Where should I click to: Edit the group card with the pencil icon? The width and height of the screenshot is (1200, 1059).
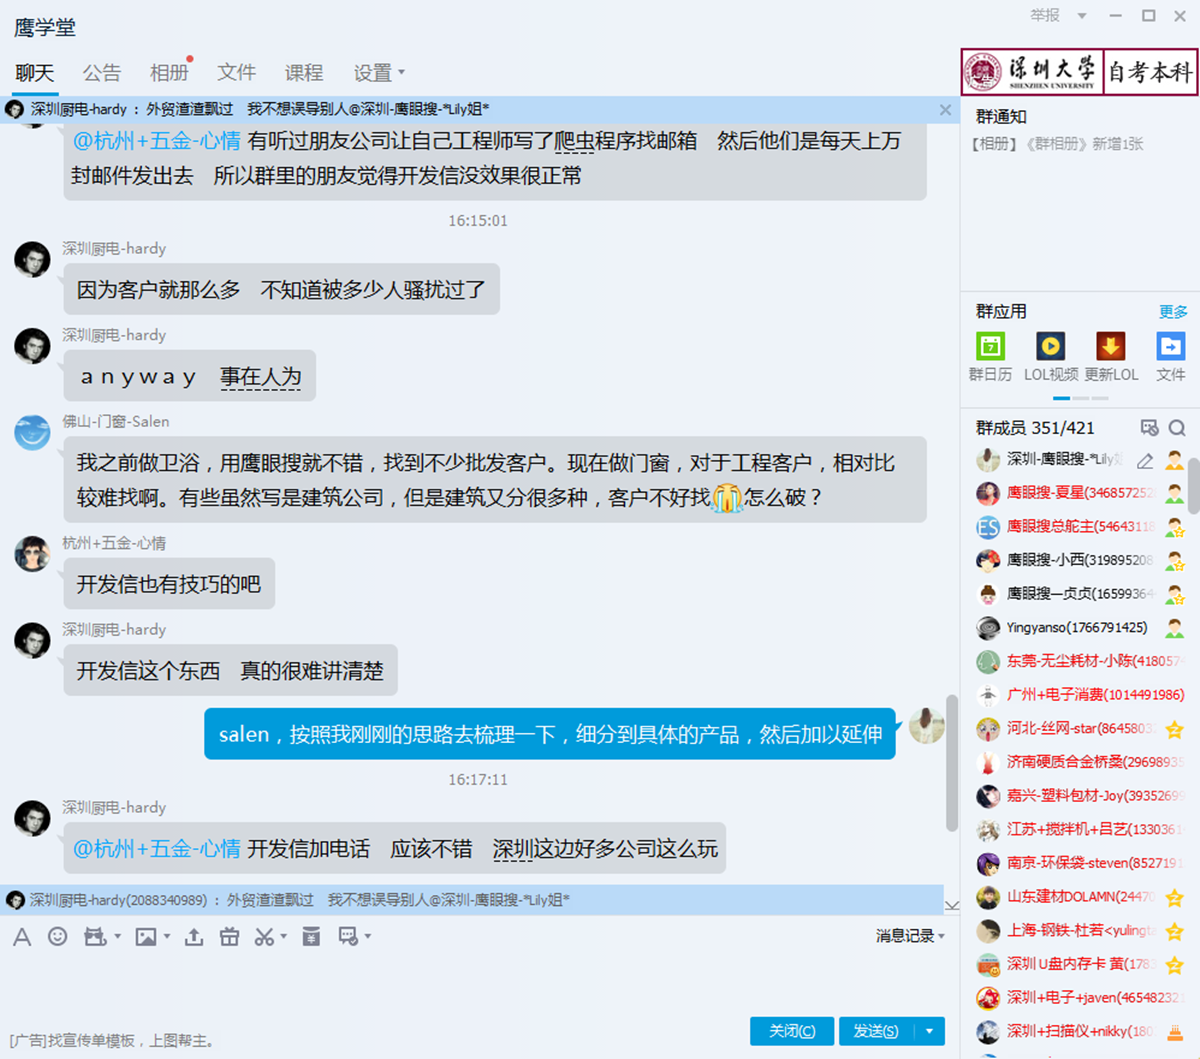click(1145, 461)
